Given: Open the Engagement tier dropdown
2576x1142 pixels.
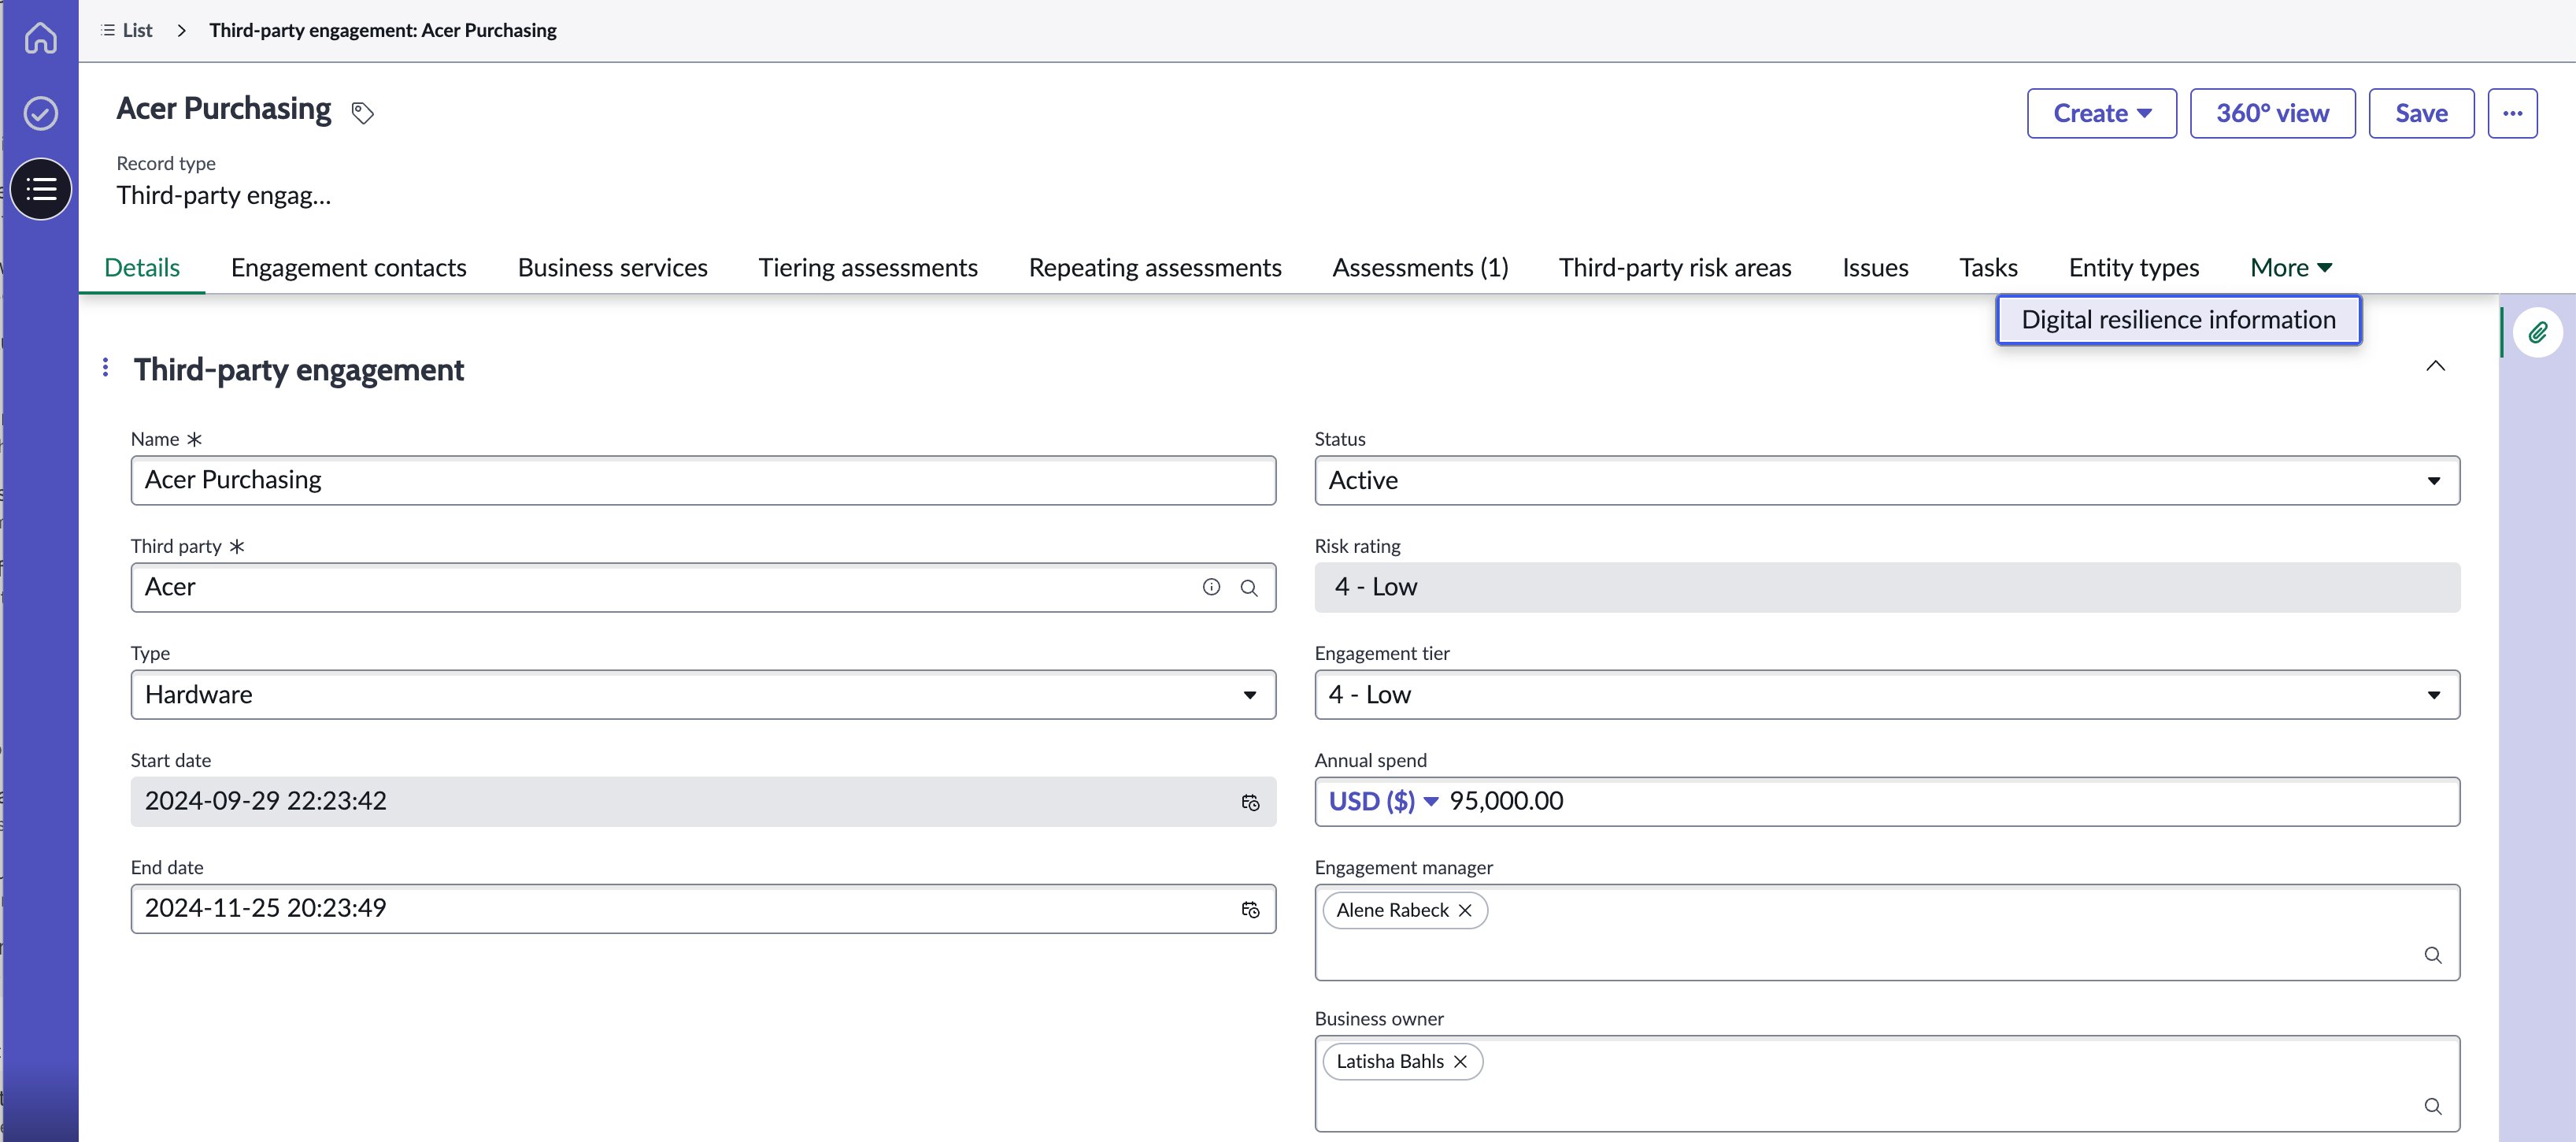Looking at the screenshot, I should pyautogui.click(x=1887, y=695).
